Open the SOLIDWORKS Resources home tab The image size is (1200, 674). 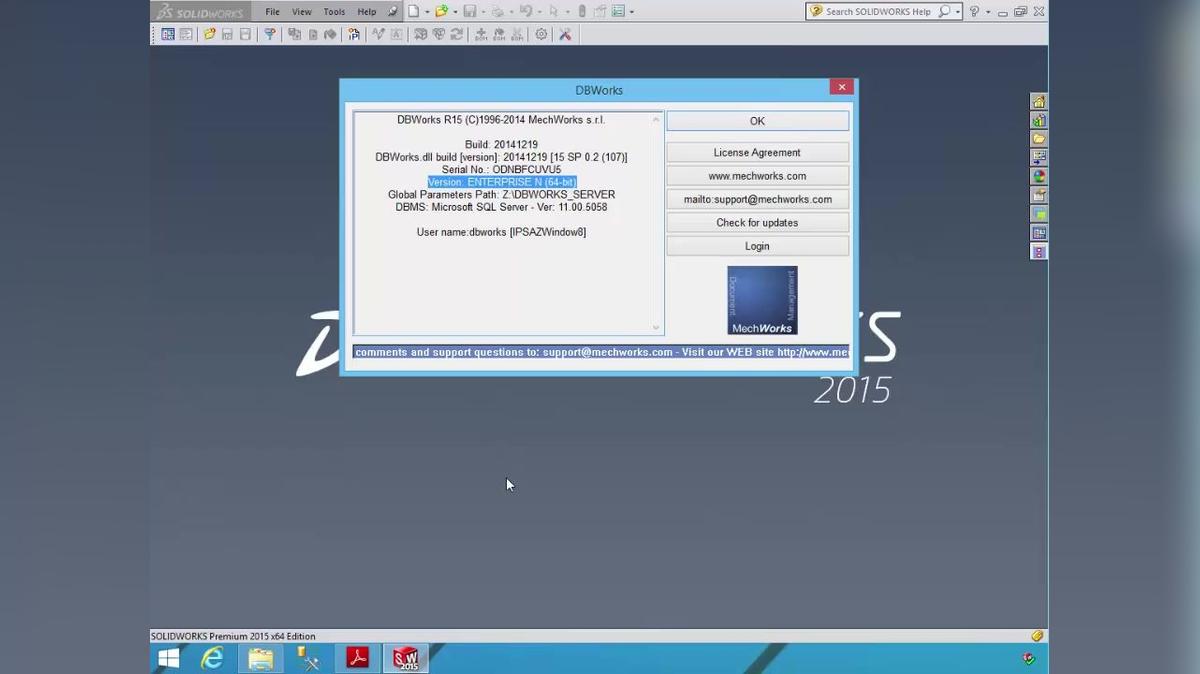click(1039, 102)
